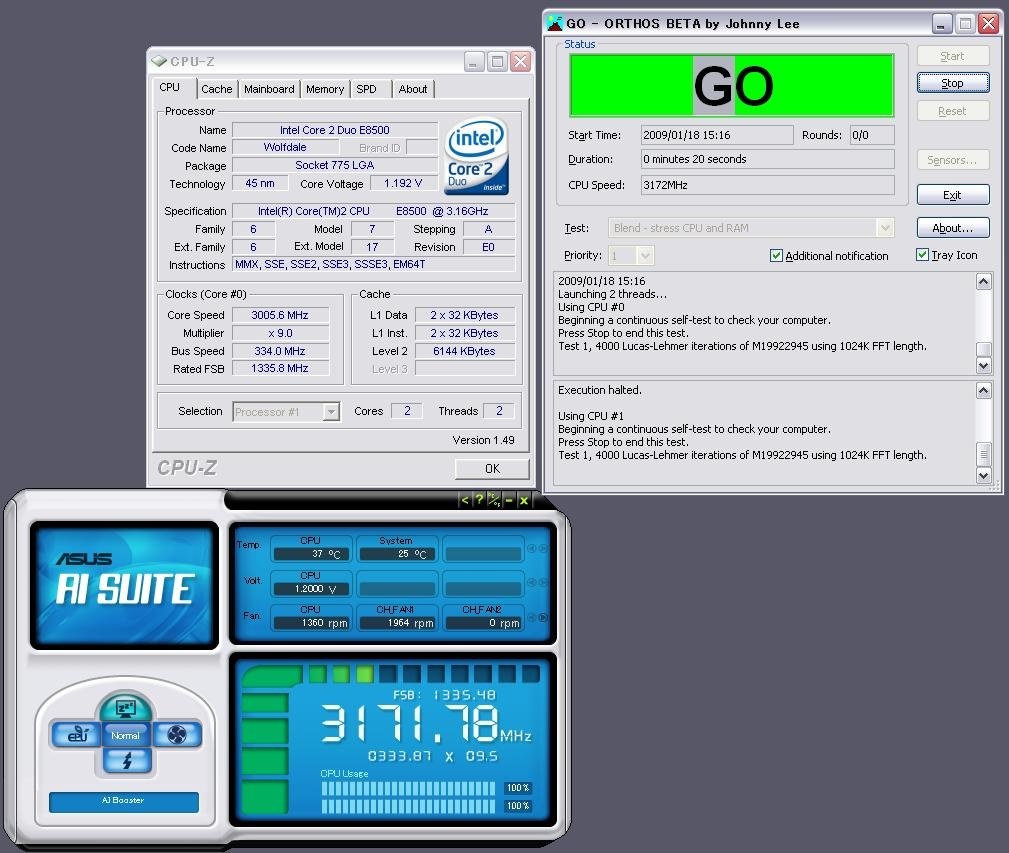The height and width of the screenshot is (853, 1009).
Task: Toggle Additional notification checkbox
Action: pos(776,255)
